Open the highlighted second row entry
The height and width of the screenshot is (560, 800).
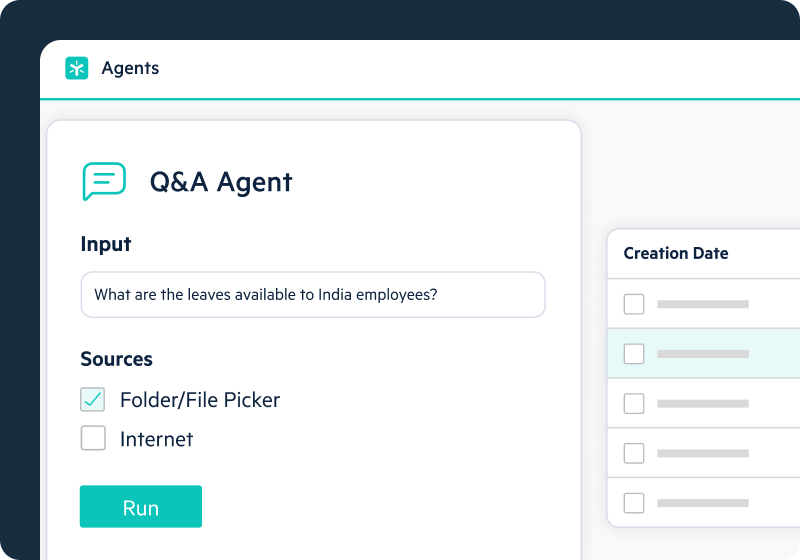click(x=703, y=353)
